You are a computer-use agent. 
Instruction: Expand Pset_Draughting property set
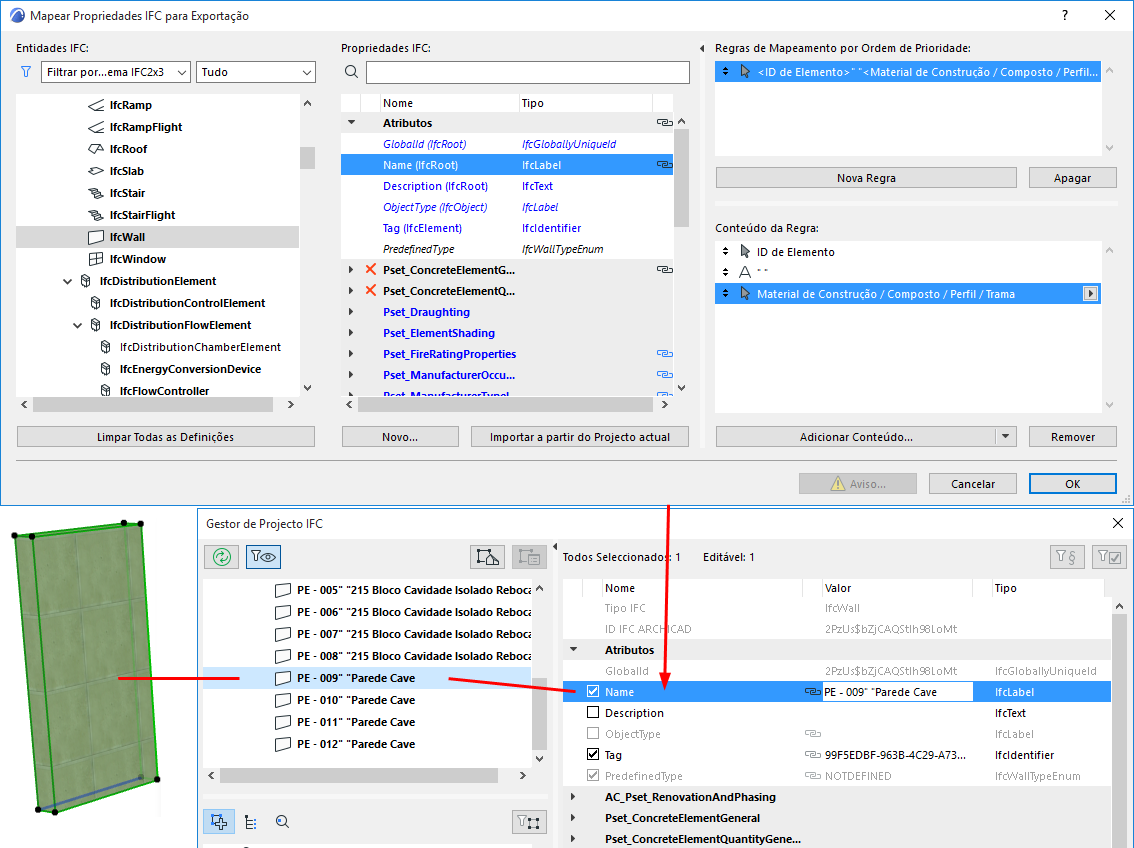(x=351, y=312)
